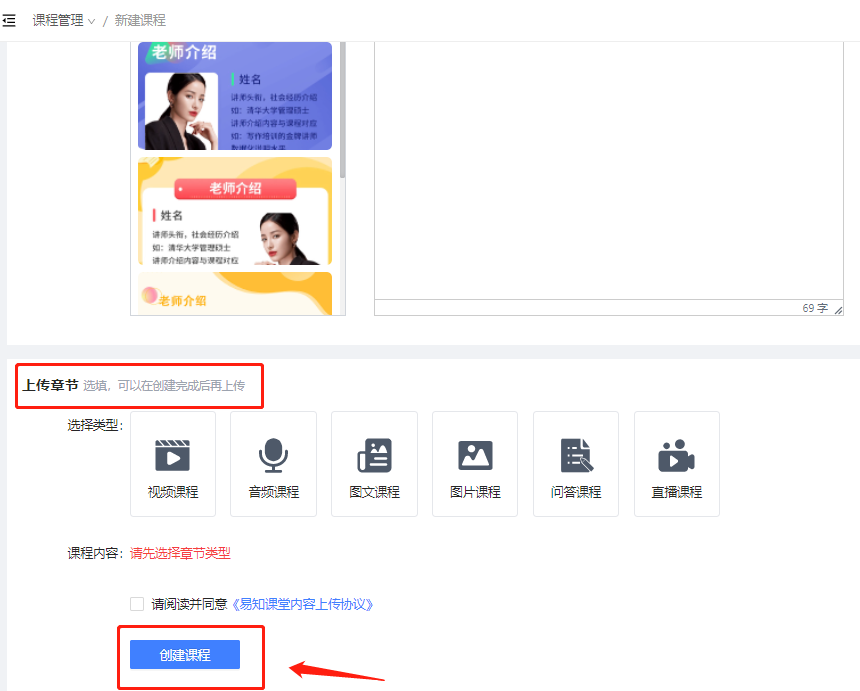Select the yellow 老师介绍 template with red banner
The width and height of the screenshot is (860, 691).
pos(235,211)
